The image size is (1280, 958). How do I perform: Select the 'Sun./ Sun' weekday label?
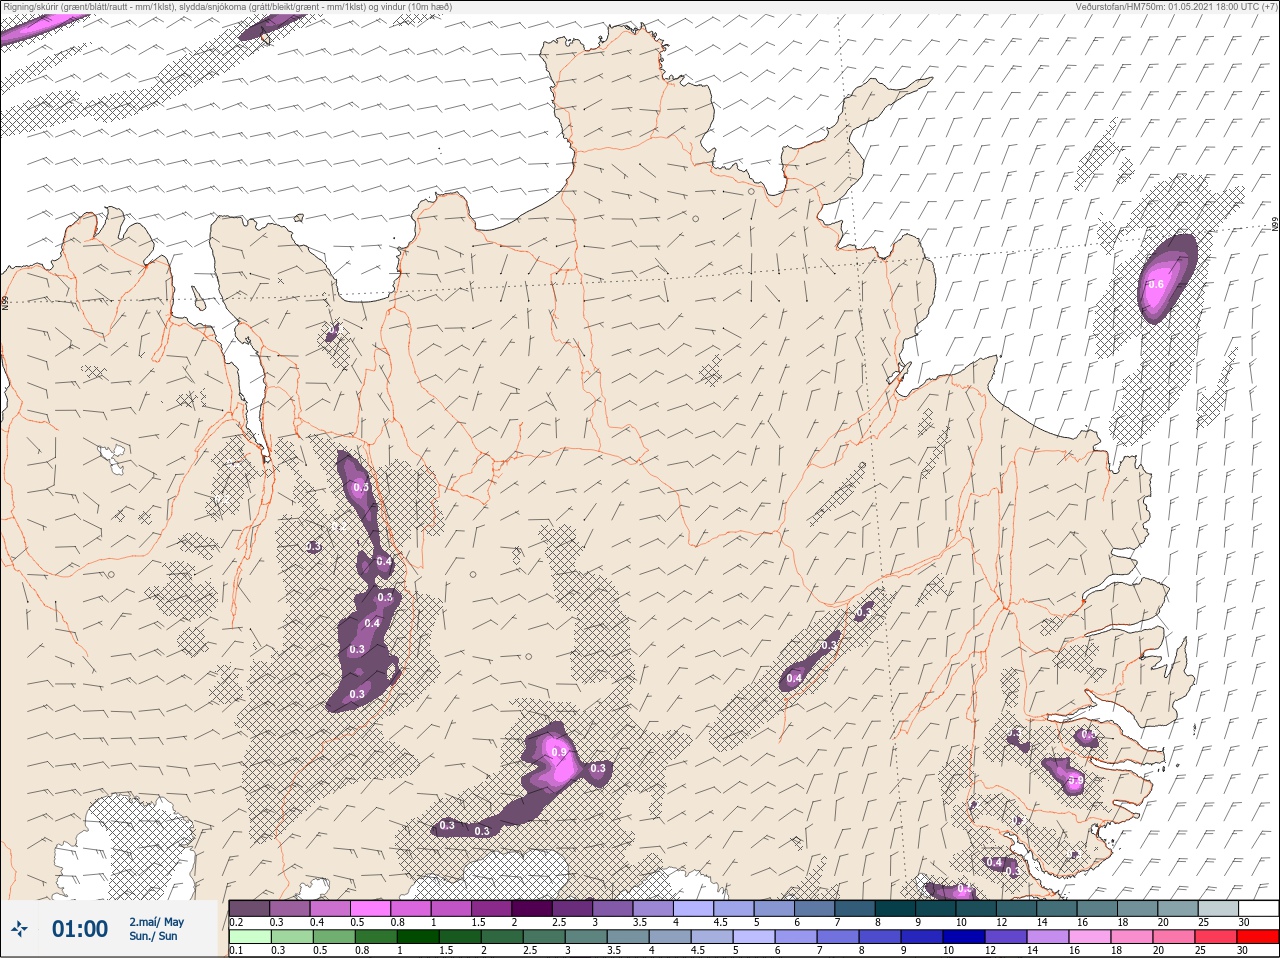[153, 936]
